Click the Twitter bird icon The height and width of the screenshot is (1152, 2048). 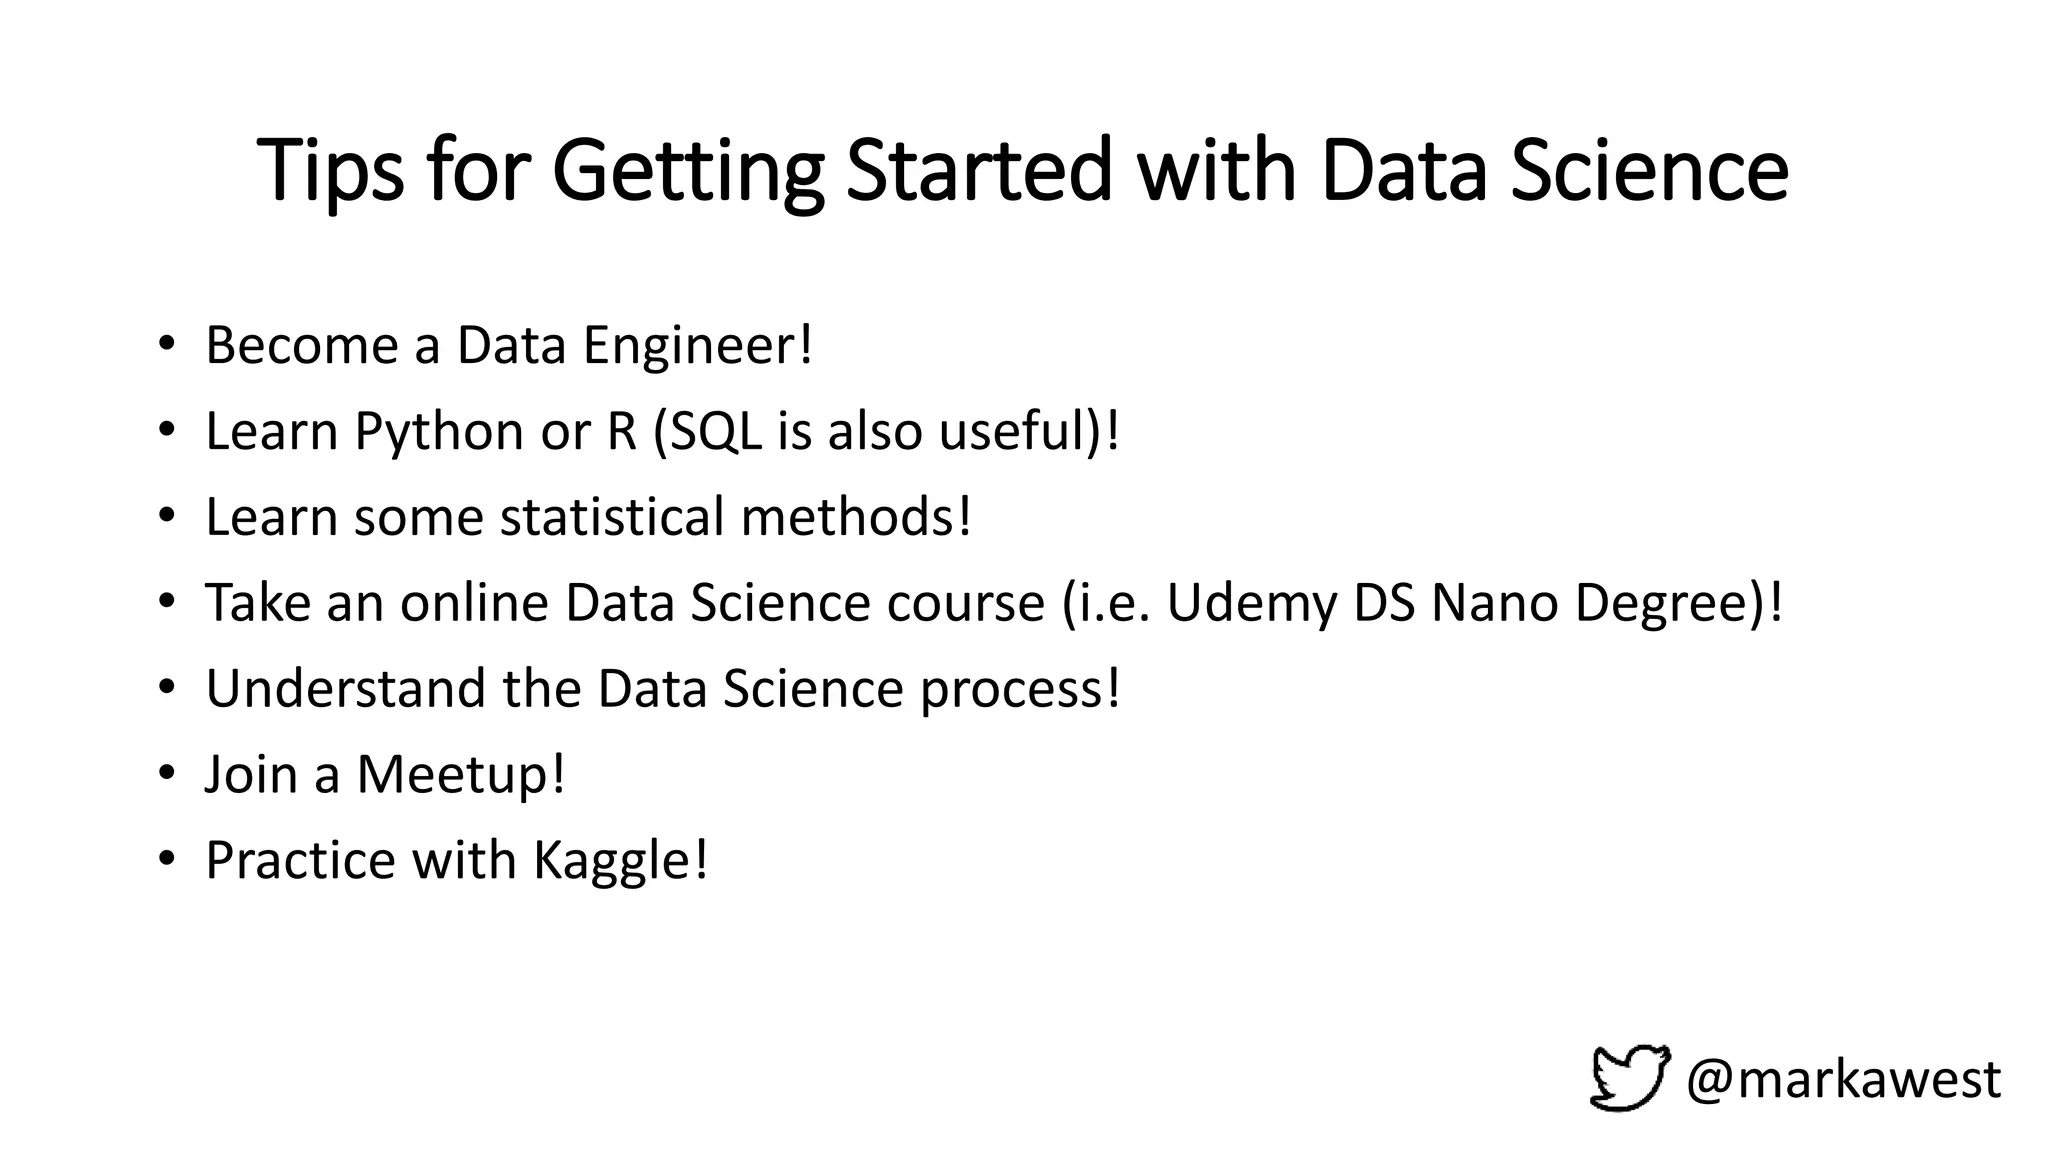tap(1629, 1078)
